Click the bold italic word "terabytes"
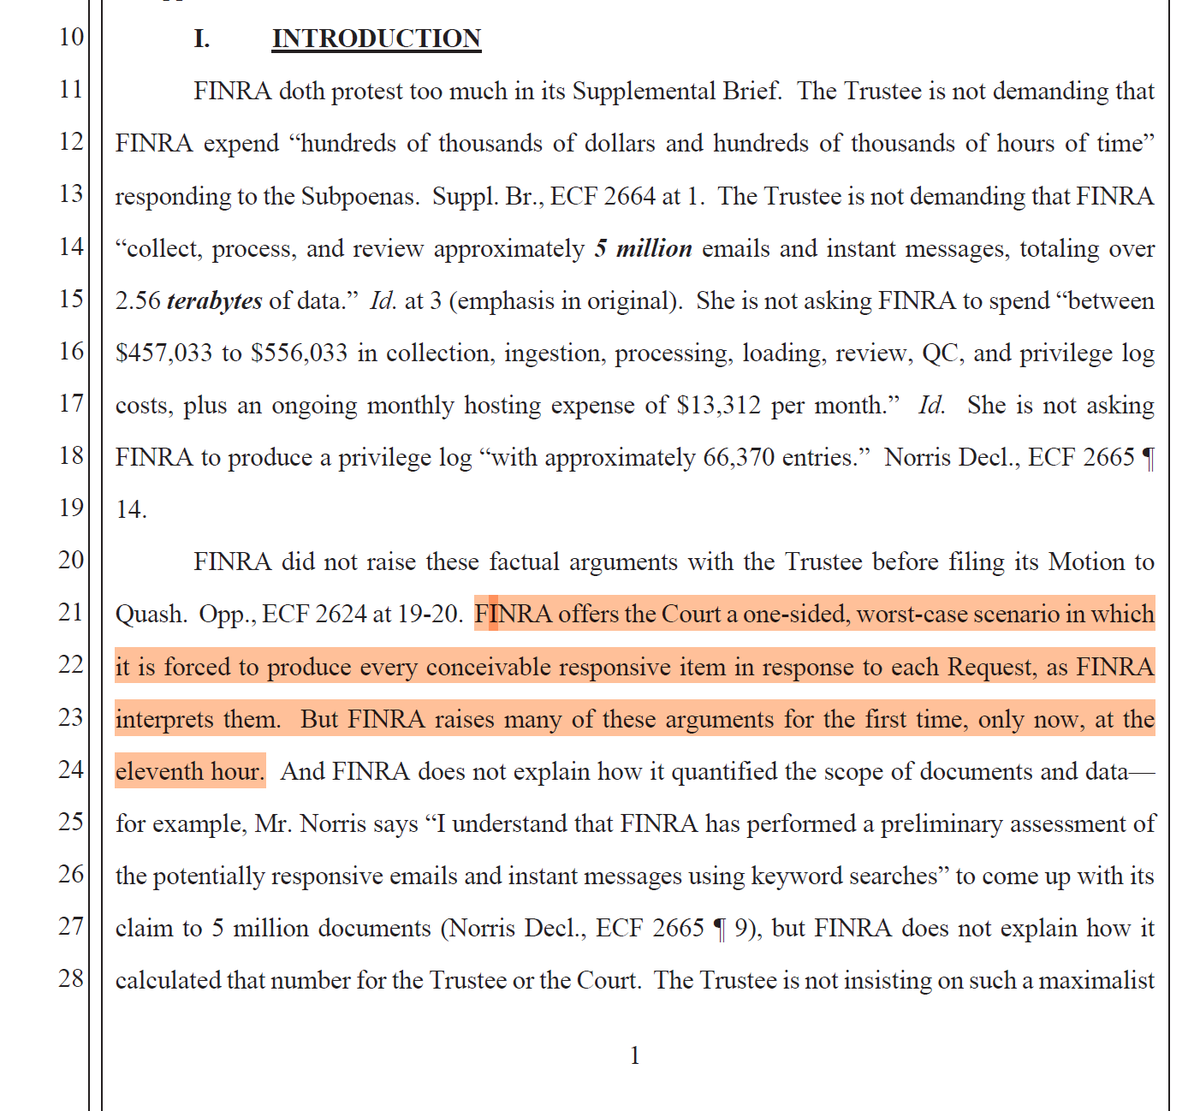1200x1111 pixels. coord(214,301)
